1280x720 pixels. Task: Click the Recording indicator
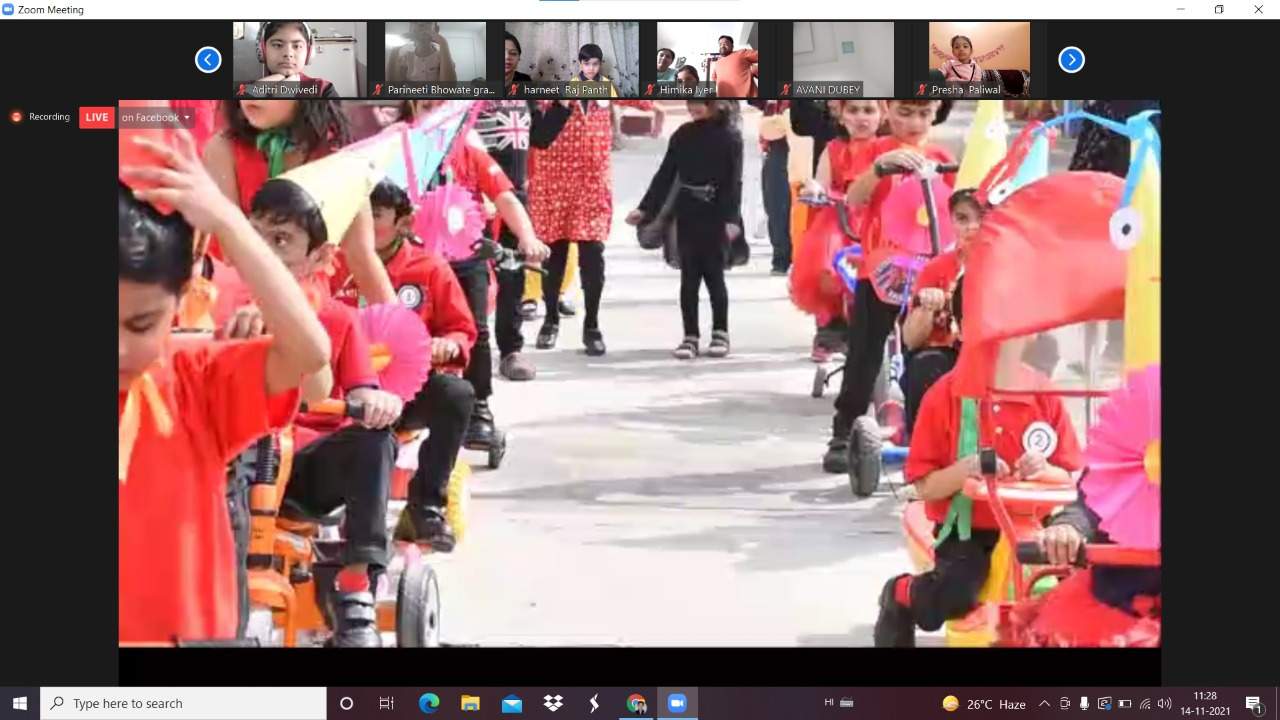[41, 117]
